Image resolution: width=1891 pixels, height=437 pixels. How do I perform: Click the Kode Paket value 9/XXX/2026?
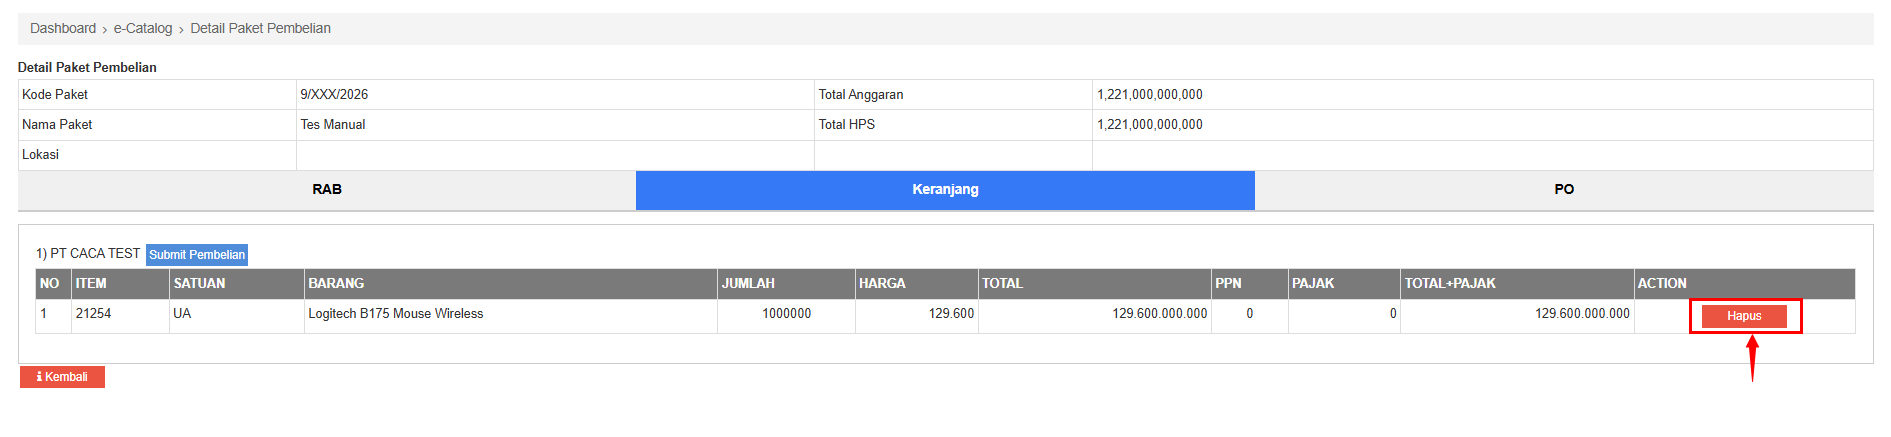[334, 95]
